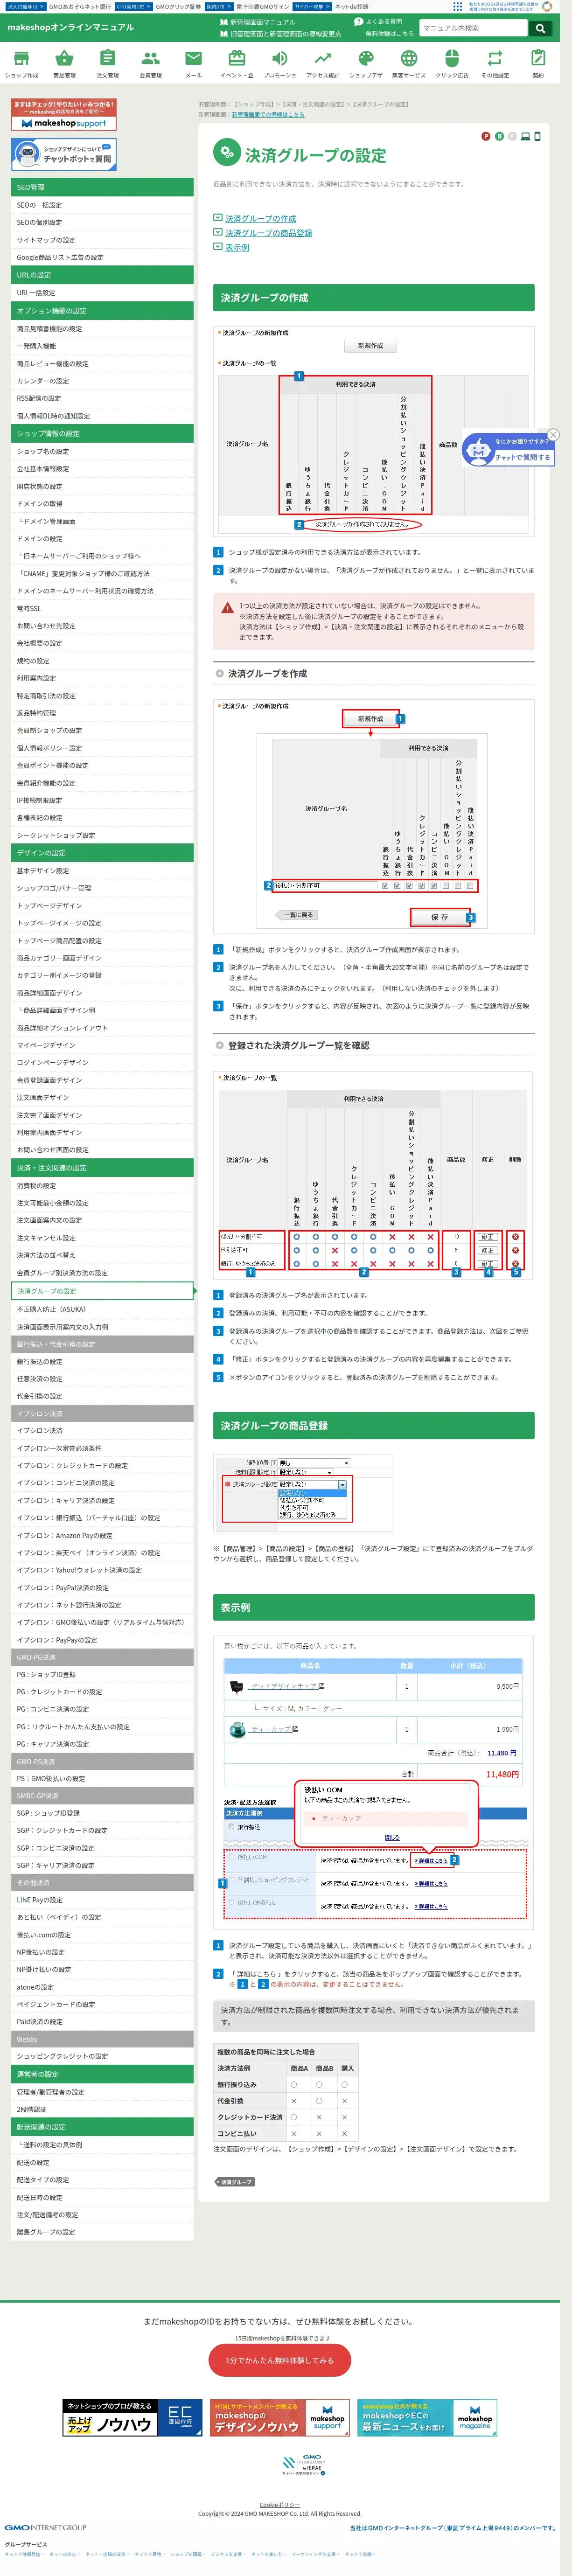The width and height of the screenshot is (572, 2576).
Task: Open 基本デザイン設定 in the sidebar
Action: tap(102, 871)
